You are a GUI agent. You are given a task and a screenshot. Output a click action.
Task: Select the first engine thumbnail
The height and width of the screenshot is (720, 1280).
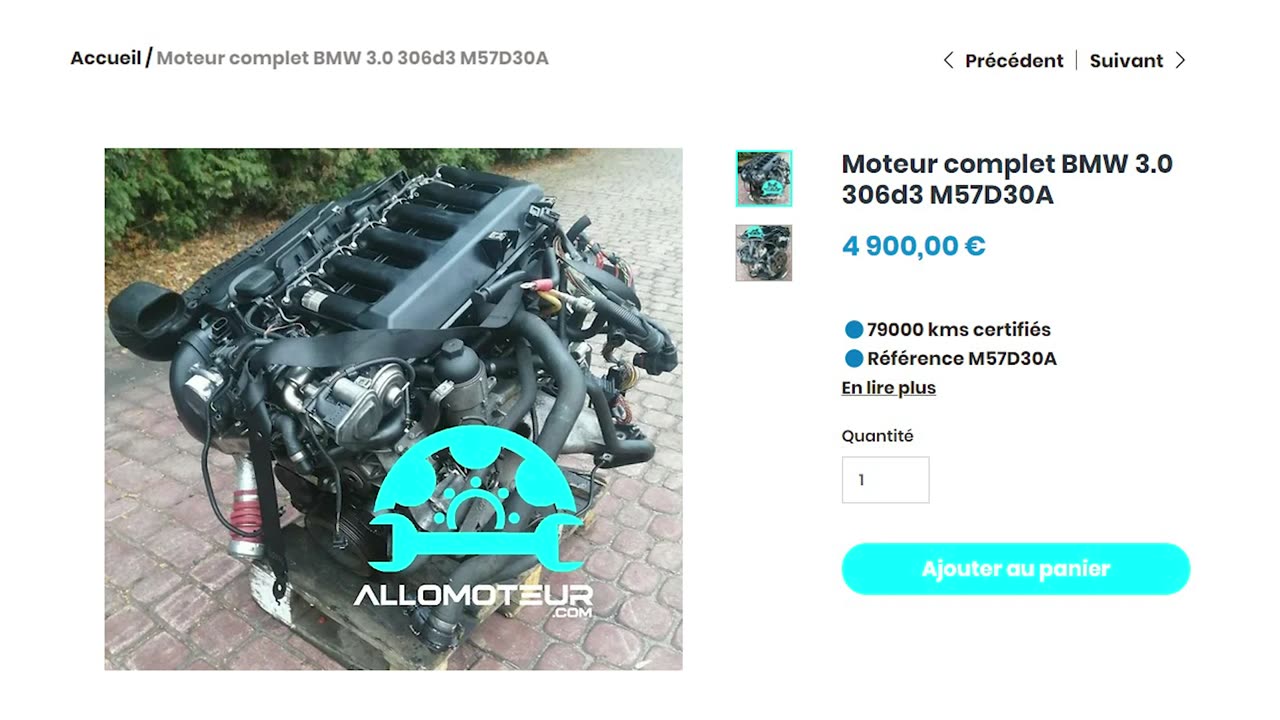[764, 179]
